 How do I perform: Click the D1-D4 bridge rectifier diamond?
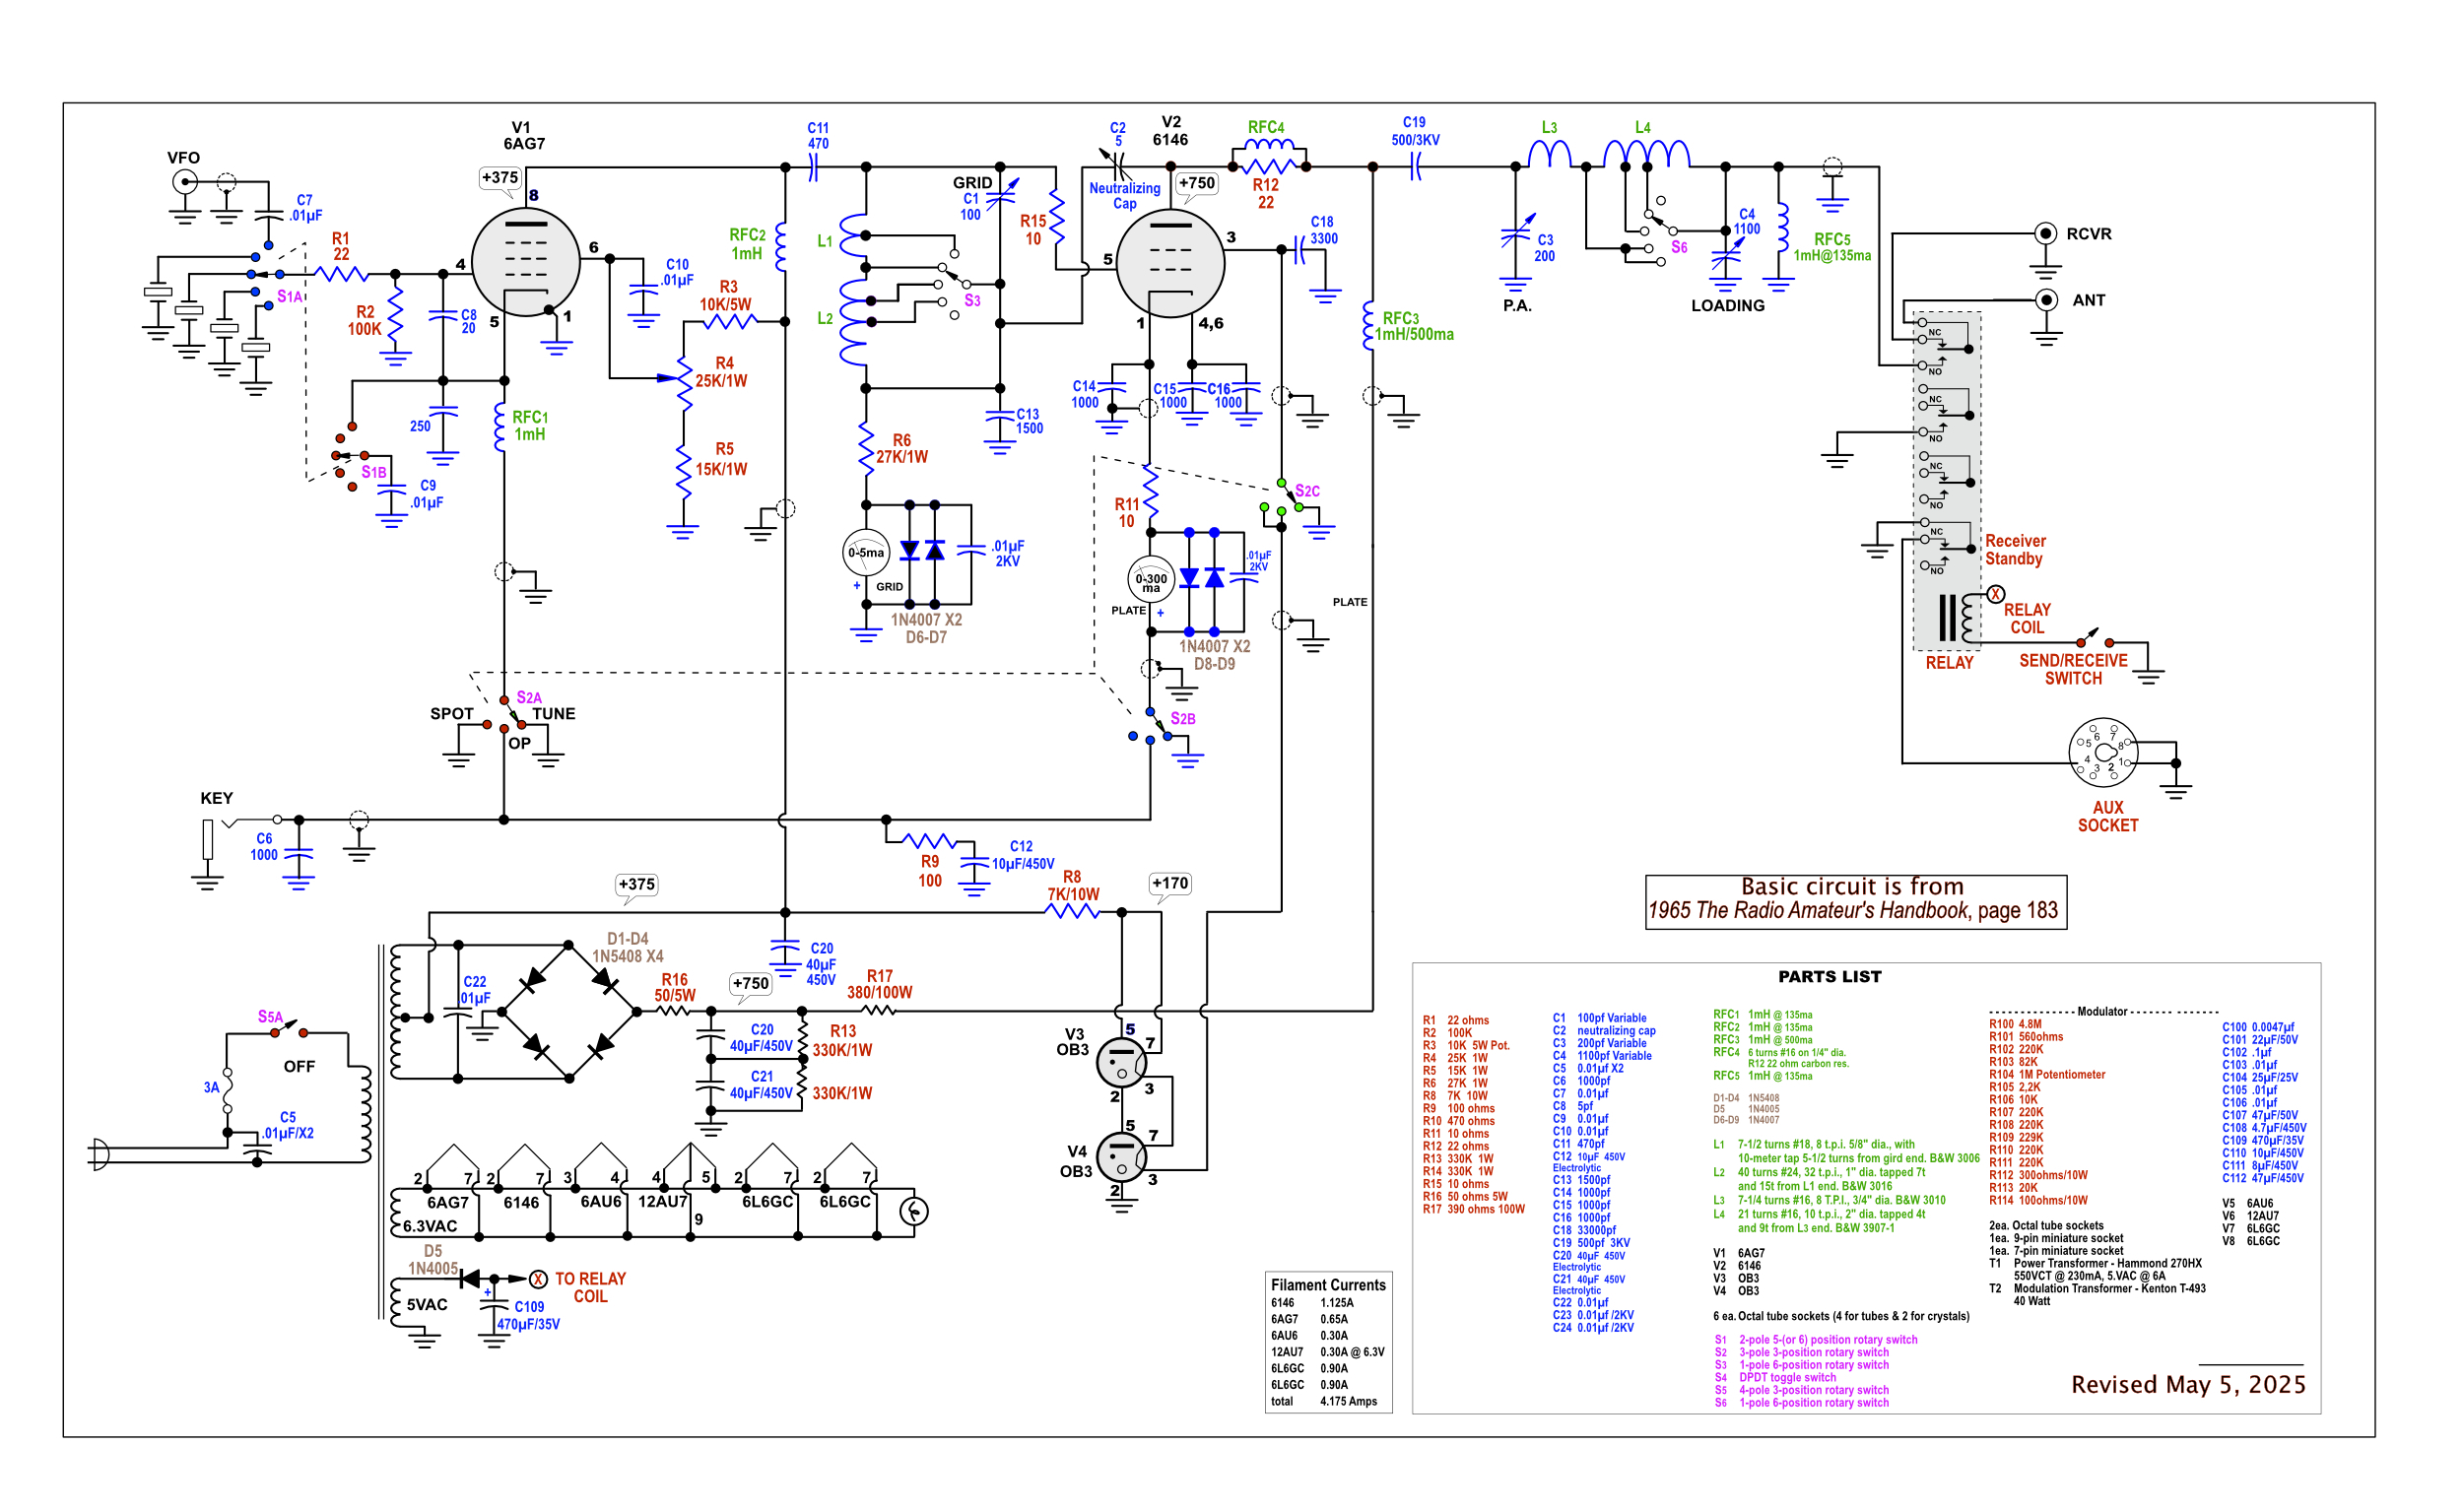coord(569,1011)
